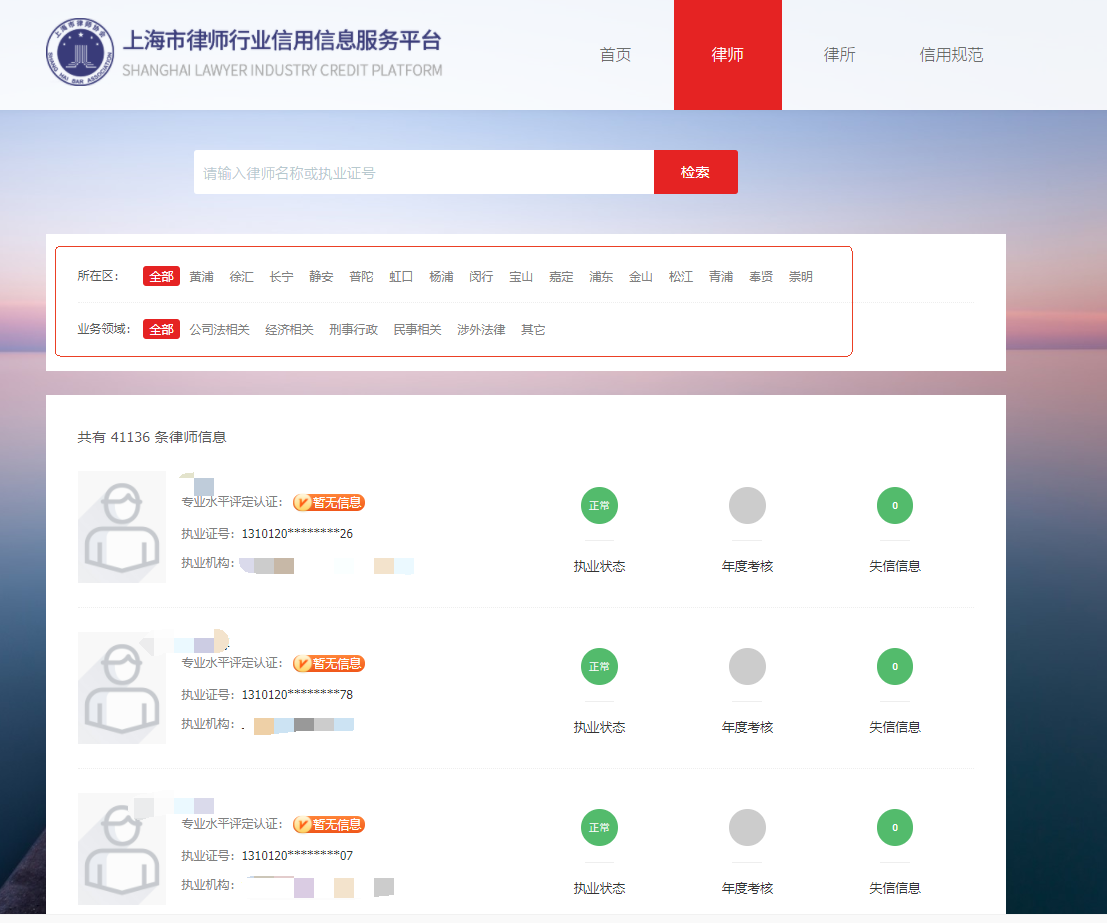The width and height of the screenshot is (1107, 923).
Task: Click the 正常 badge of the third lawyer
Action: pyautogui.click(x=599, y=828)
